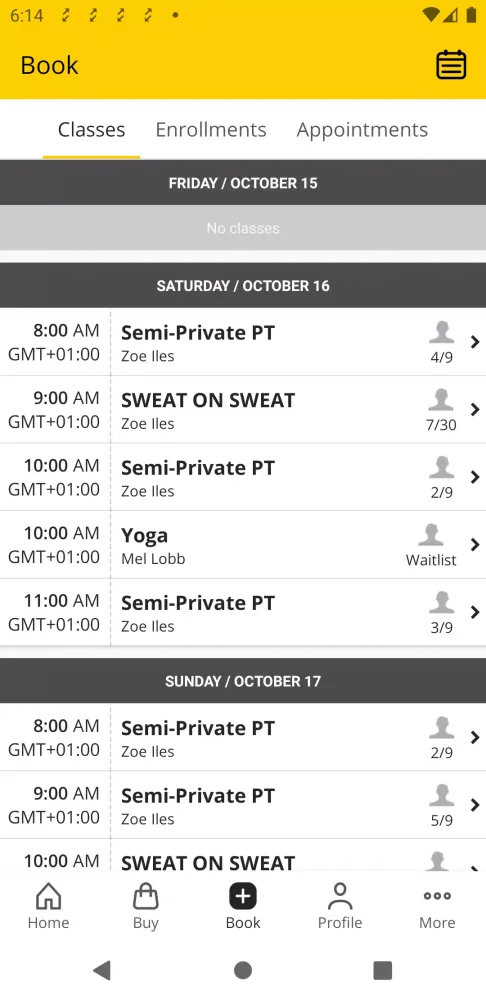Expand Yoga with Mel Lobb chevron
This screenshot has width=486, height=1000.
tap(475, 545)
